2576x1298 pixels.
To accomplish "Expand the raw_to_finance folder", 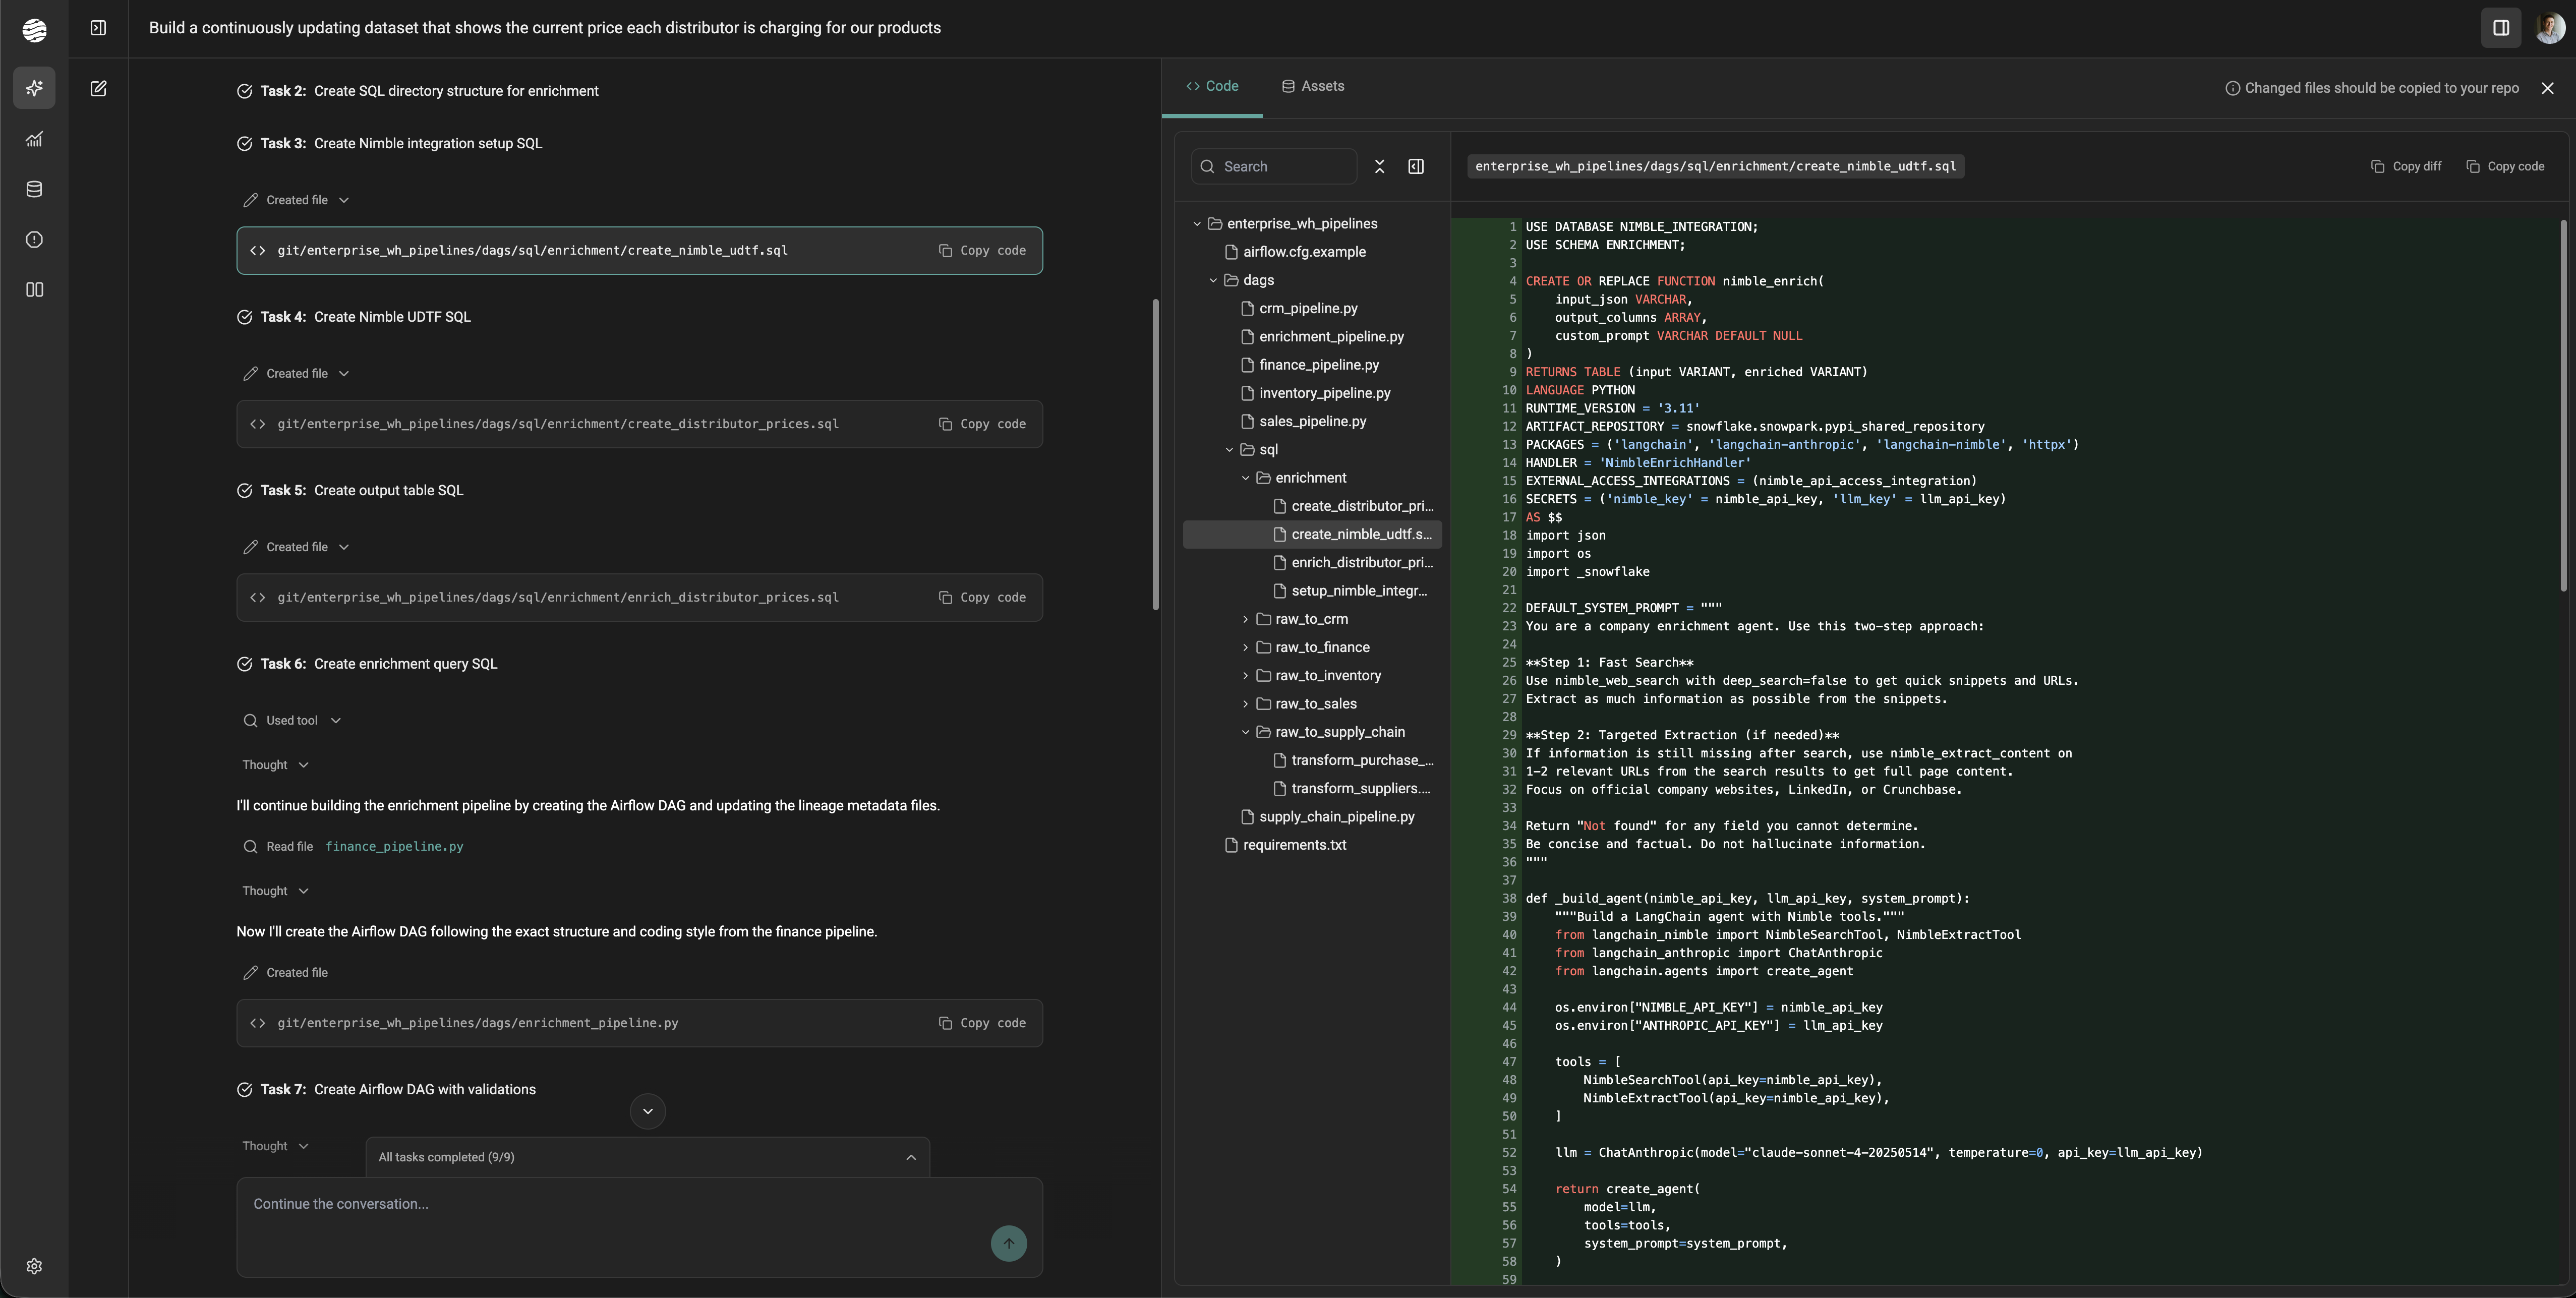I will 1321,647.
